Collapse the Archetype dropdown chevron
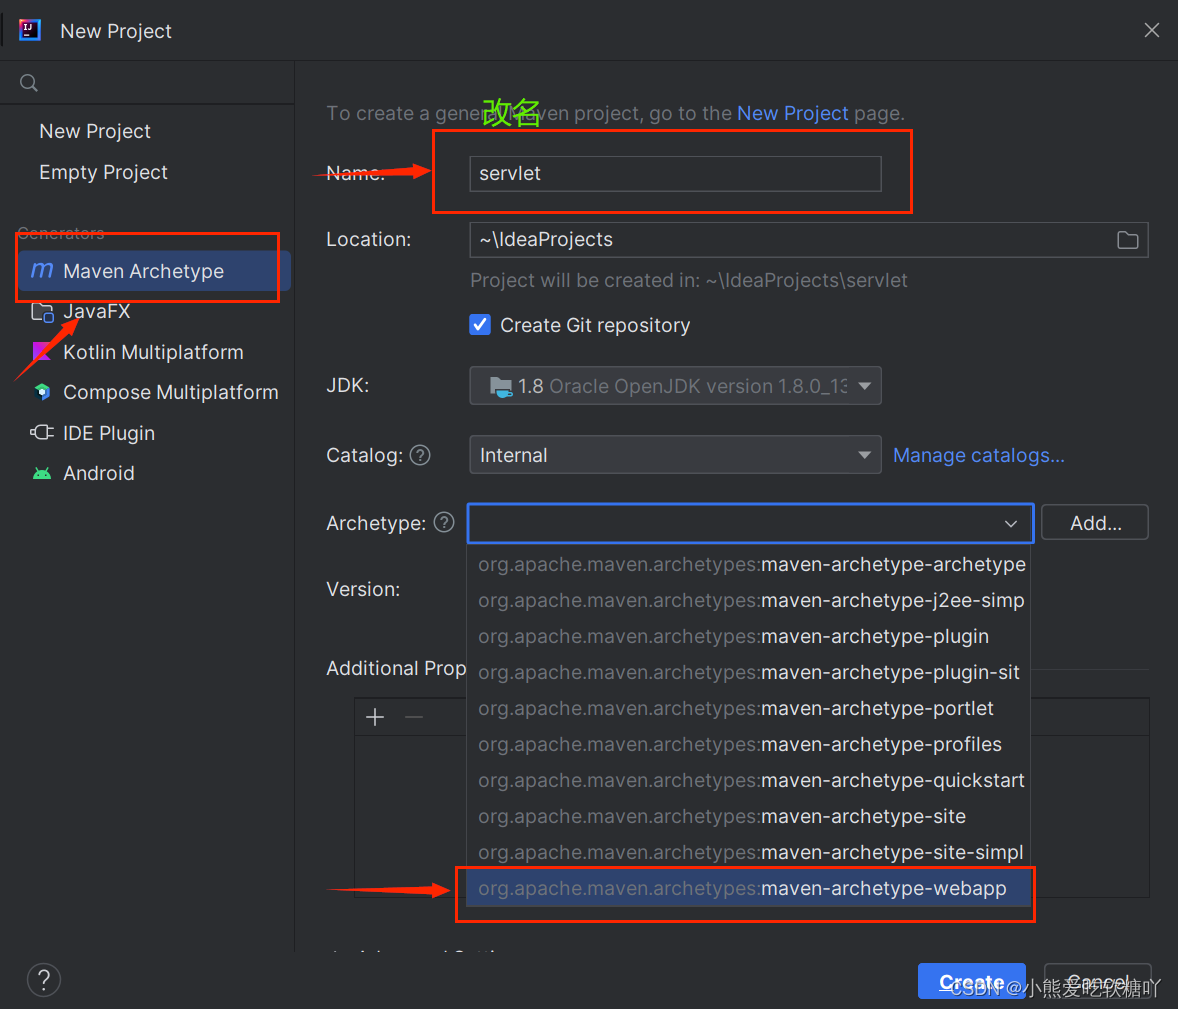Image resolution: width=1178 pixels, height=1009 pixels. click(x=1010, y=524)
